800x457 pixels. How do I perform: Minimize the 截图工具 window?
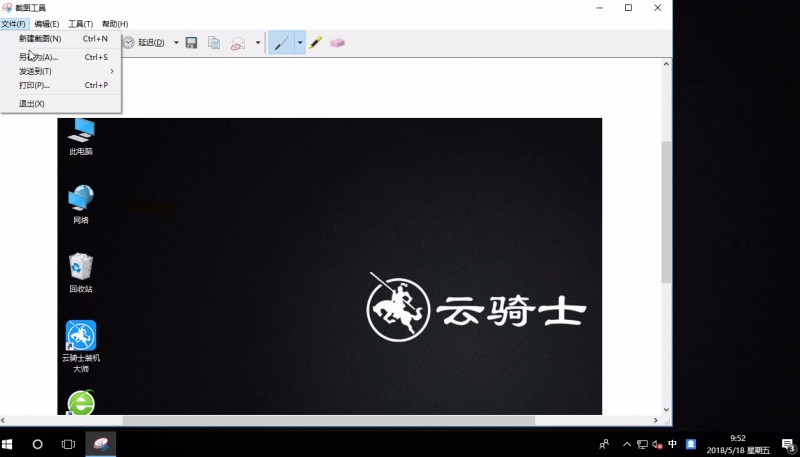(x=600, y=8)
